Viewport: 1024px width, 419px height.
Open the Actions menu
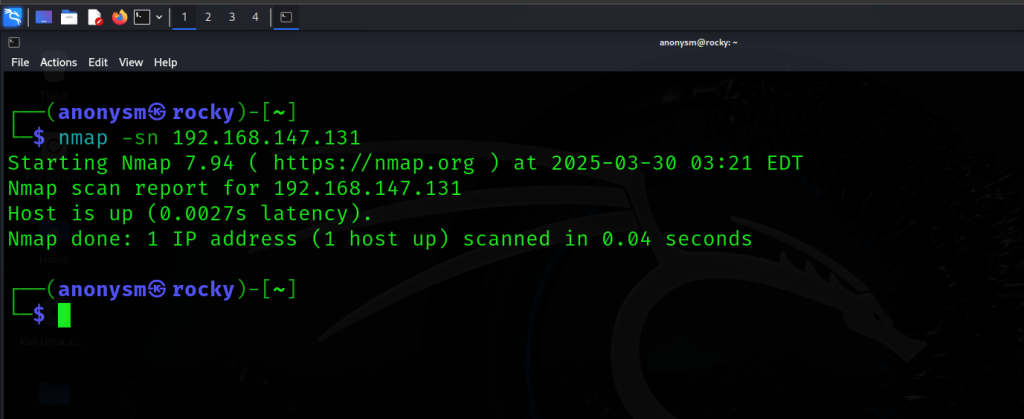(x=59, y=63)
